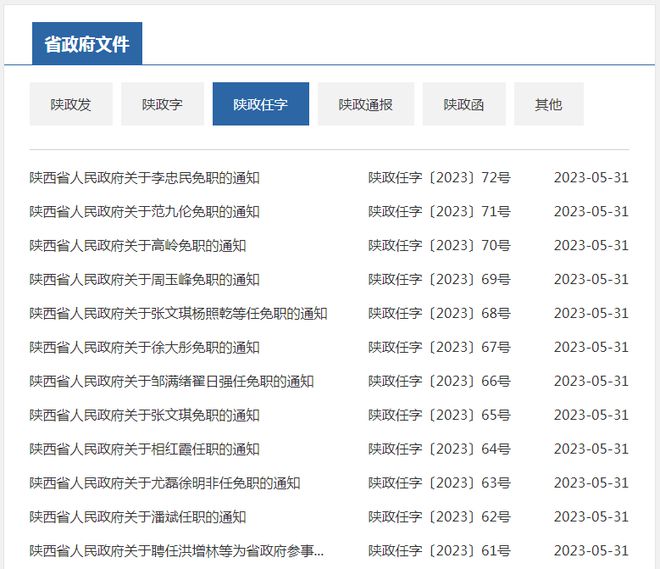Open the notice about 李忠民免职
The height and width of the screenshot is (569, 660).
pyautogui.click(x=144, y=178)
